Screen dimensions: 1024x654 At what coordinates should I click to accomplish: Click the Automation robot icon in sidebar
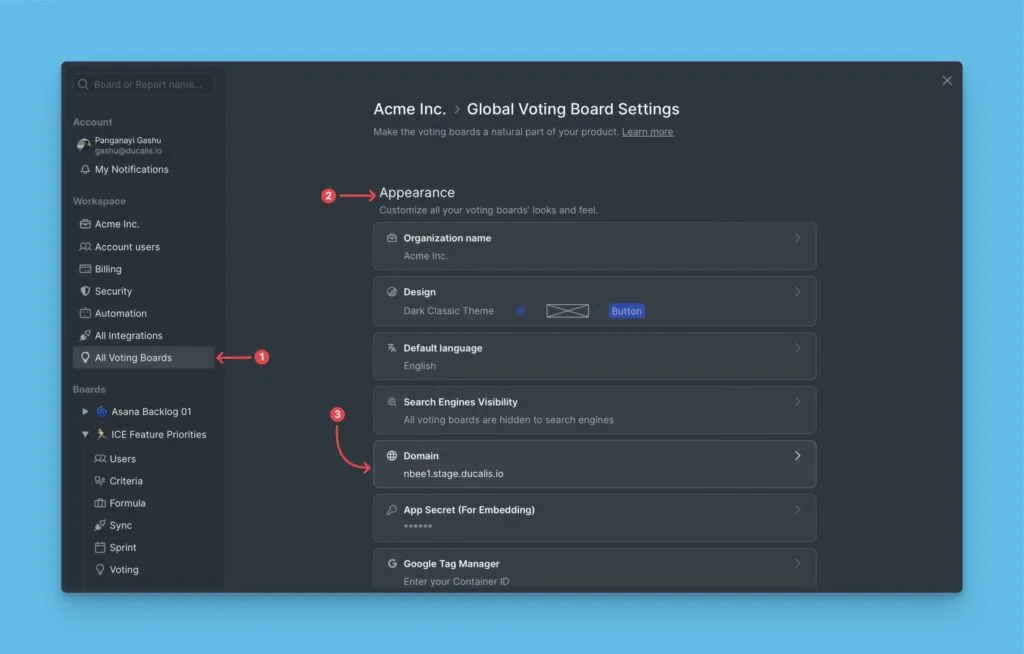(85, 313)
